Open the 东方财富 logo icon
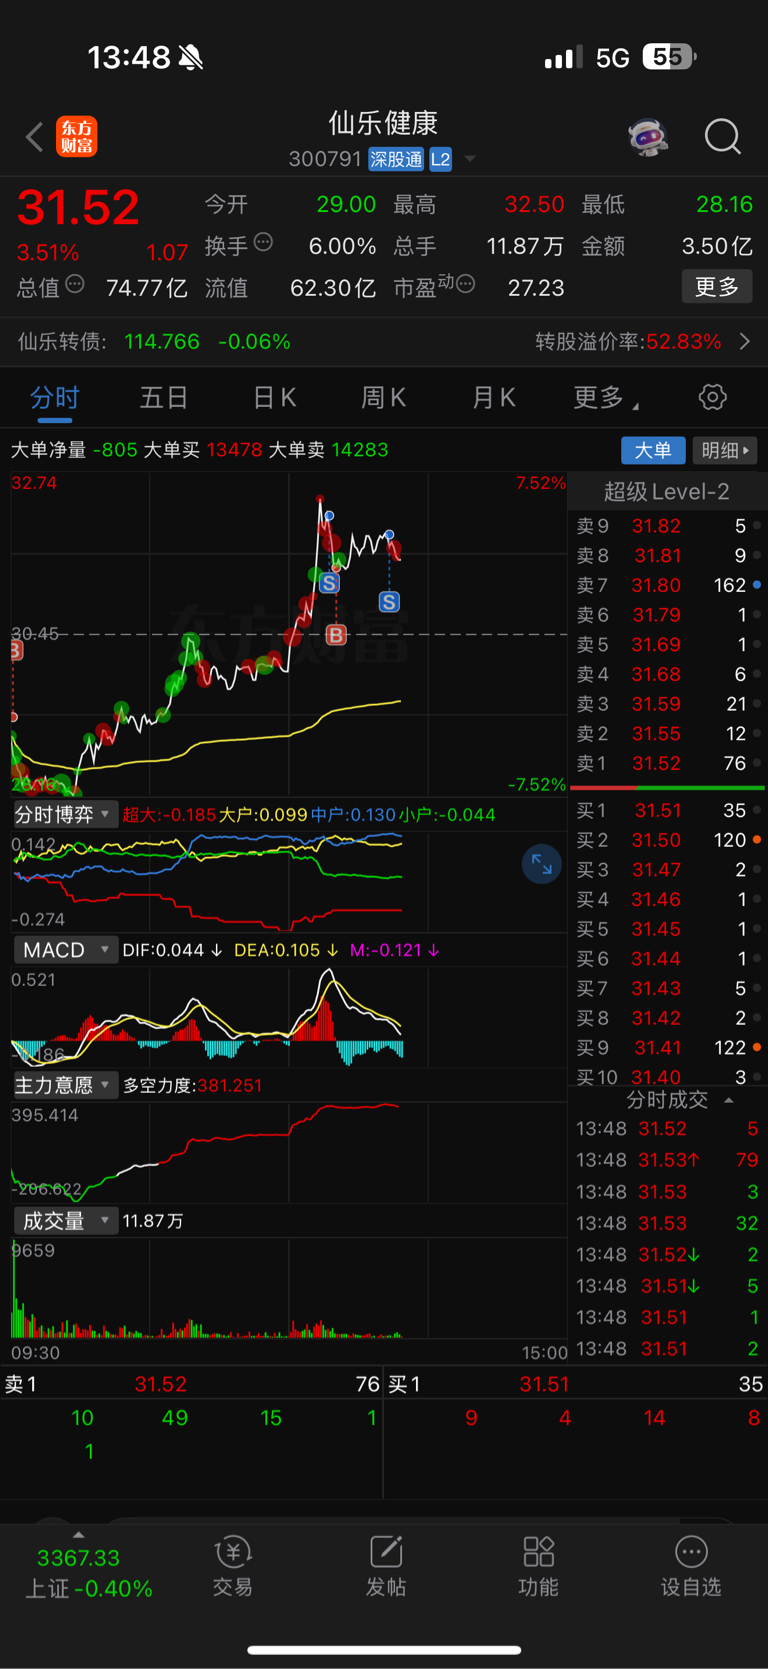Screen dimensions: 768x1669 77,137
